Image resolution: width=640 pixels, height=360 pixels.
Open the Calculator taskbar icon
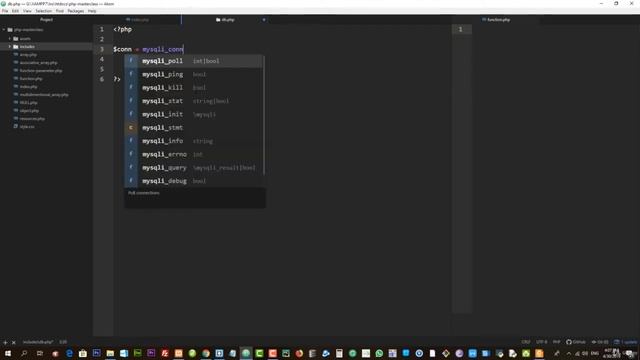click(339, 353)
